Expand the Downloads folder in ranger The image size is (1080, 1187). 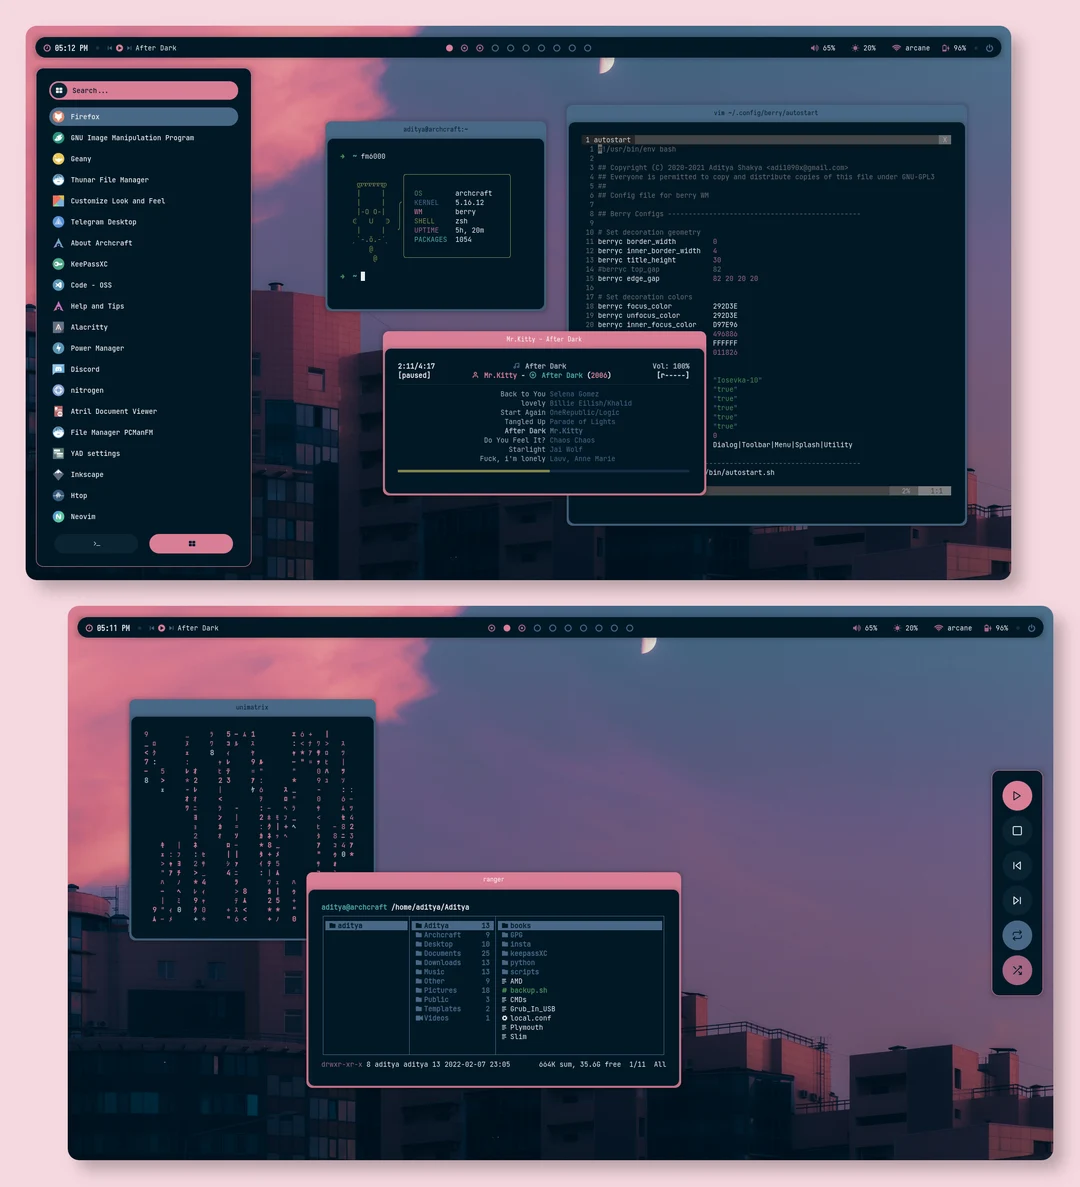coord(443,962)
